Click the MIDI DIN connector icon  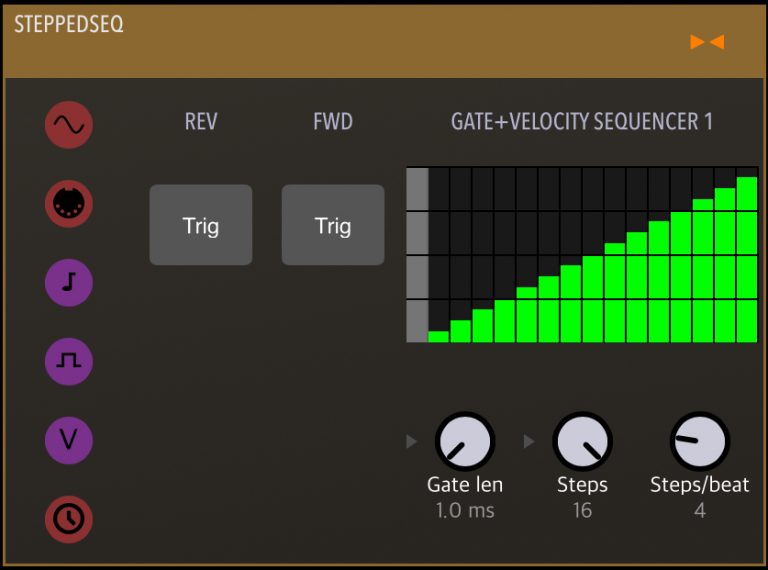click(x=69, y=204)
